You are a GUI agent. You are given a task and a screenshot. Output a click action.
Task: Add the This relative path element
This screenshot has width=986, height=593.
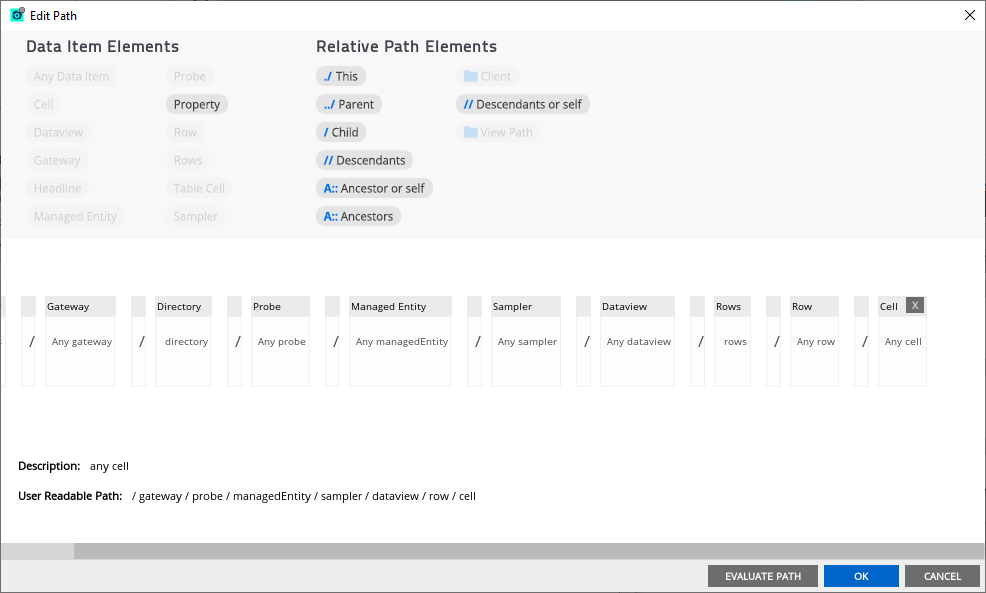[340, 76]
